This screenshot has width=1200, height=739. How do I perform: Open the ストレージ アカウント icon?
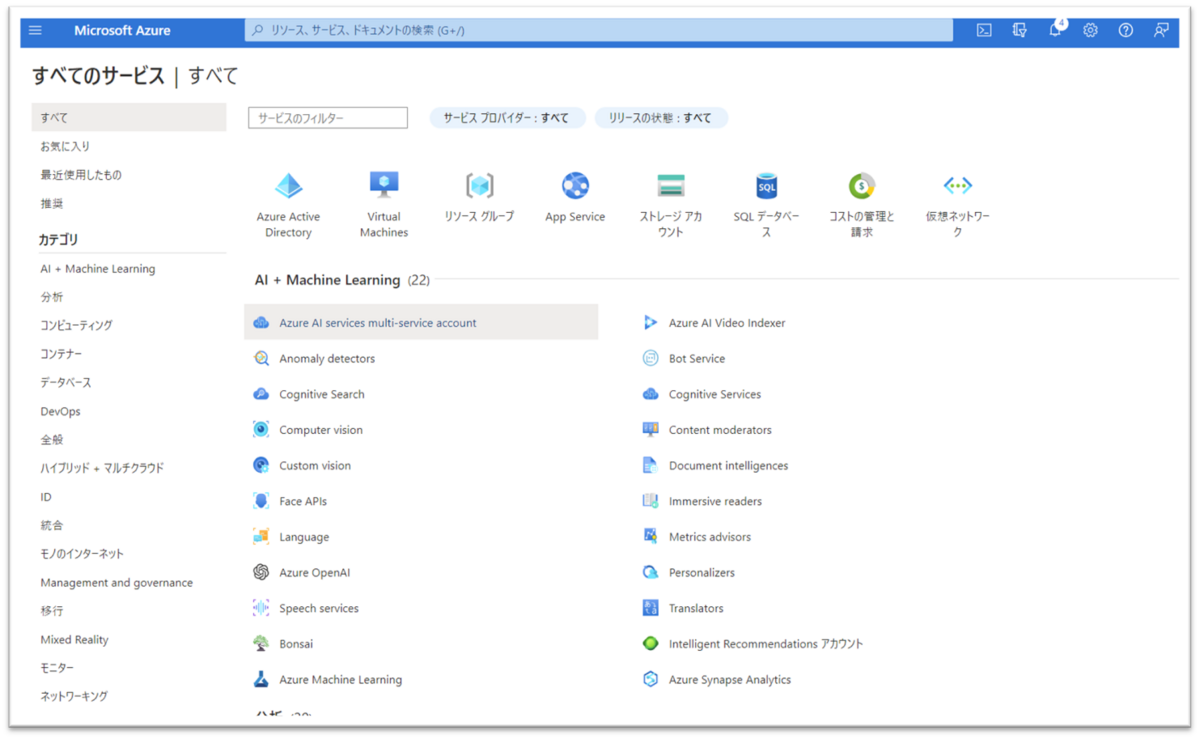(x=671, y=185)
